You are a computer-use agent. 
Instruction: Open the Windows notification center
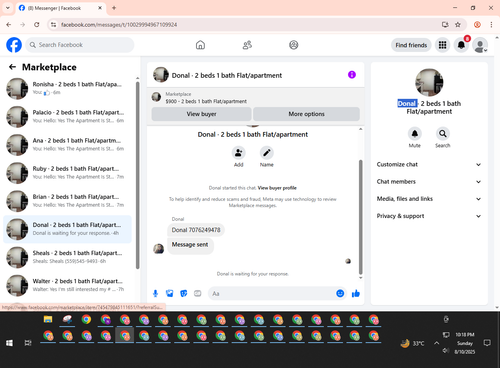[x=487, y=343]
